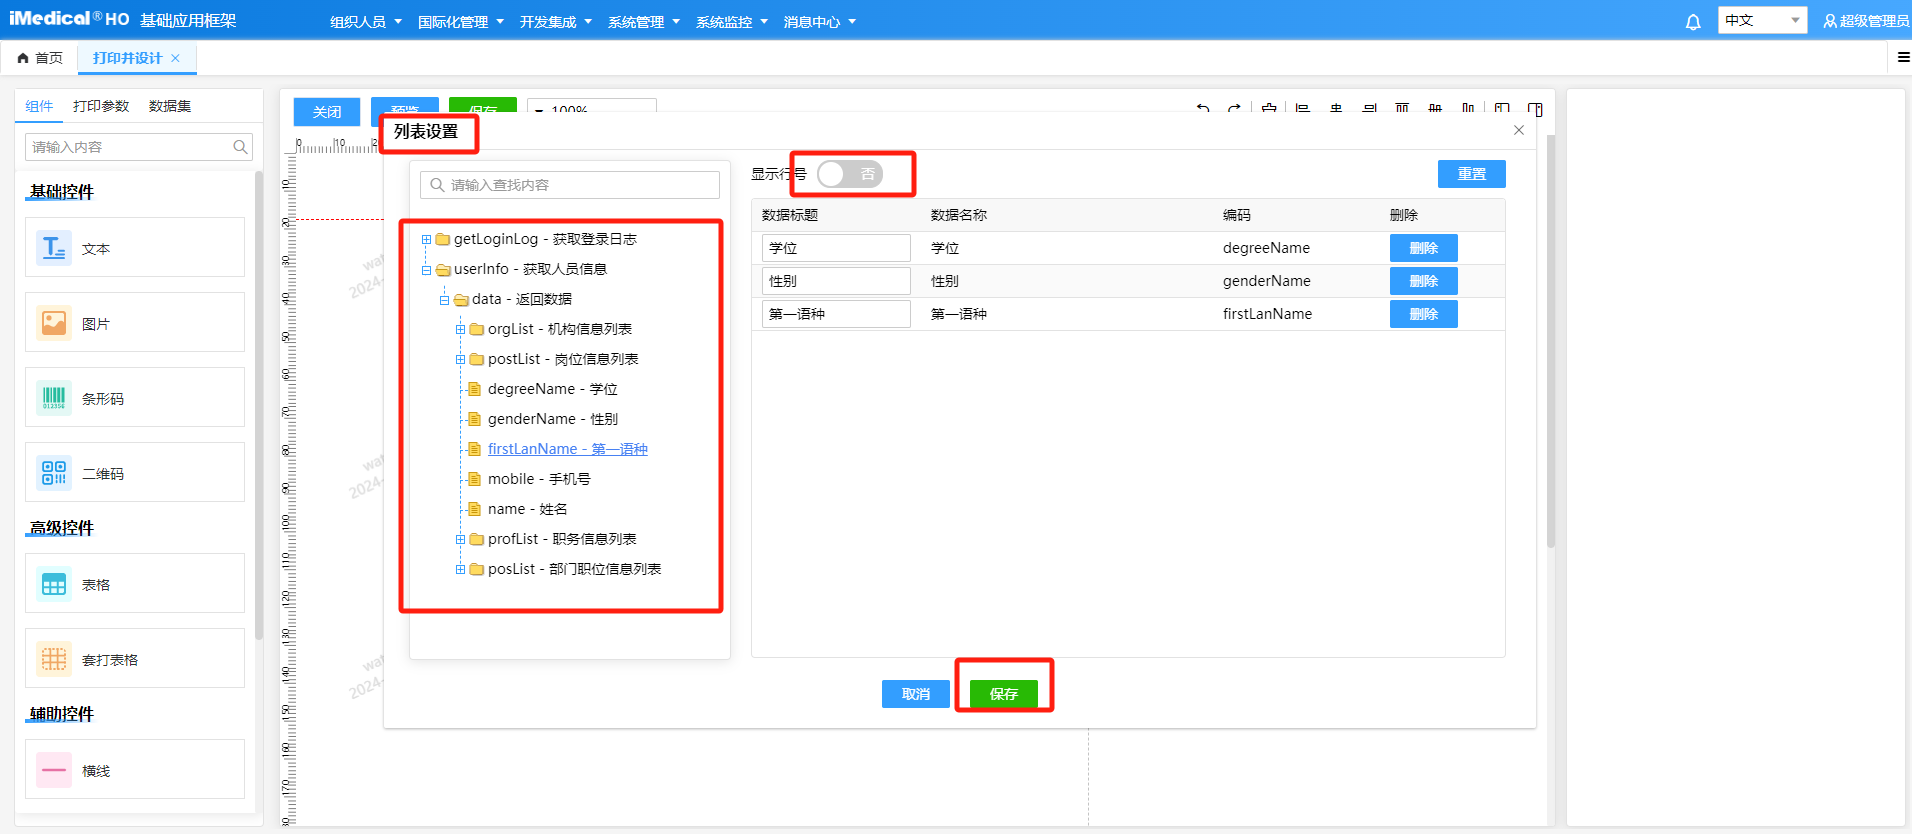Delete the genderName row
This screenshot has height=834, width=1912.
1423,281
